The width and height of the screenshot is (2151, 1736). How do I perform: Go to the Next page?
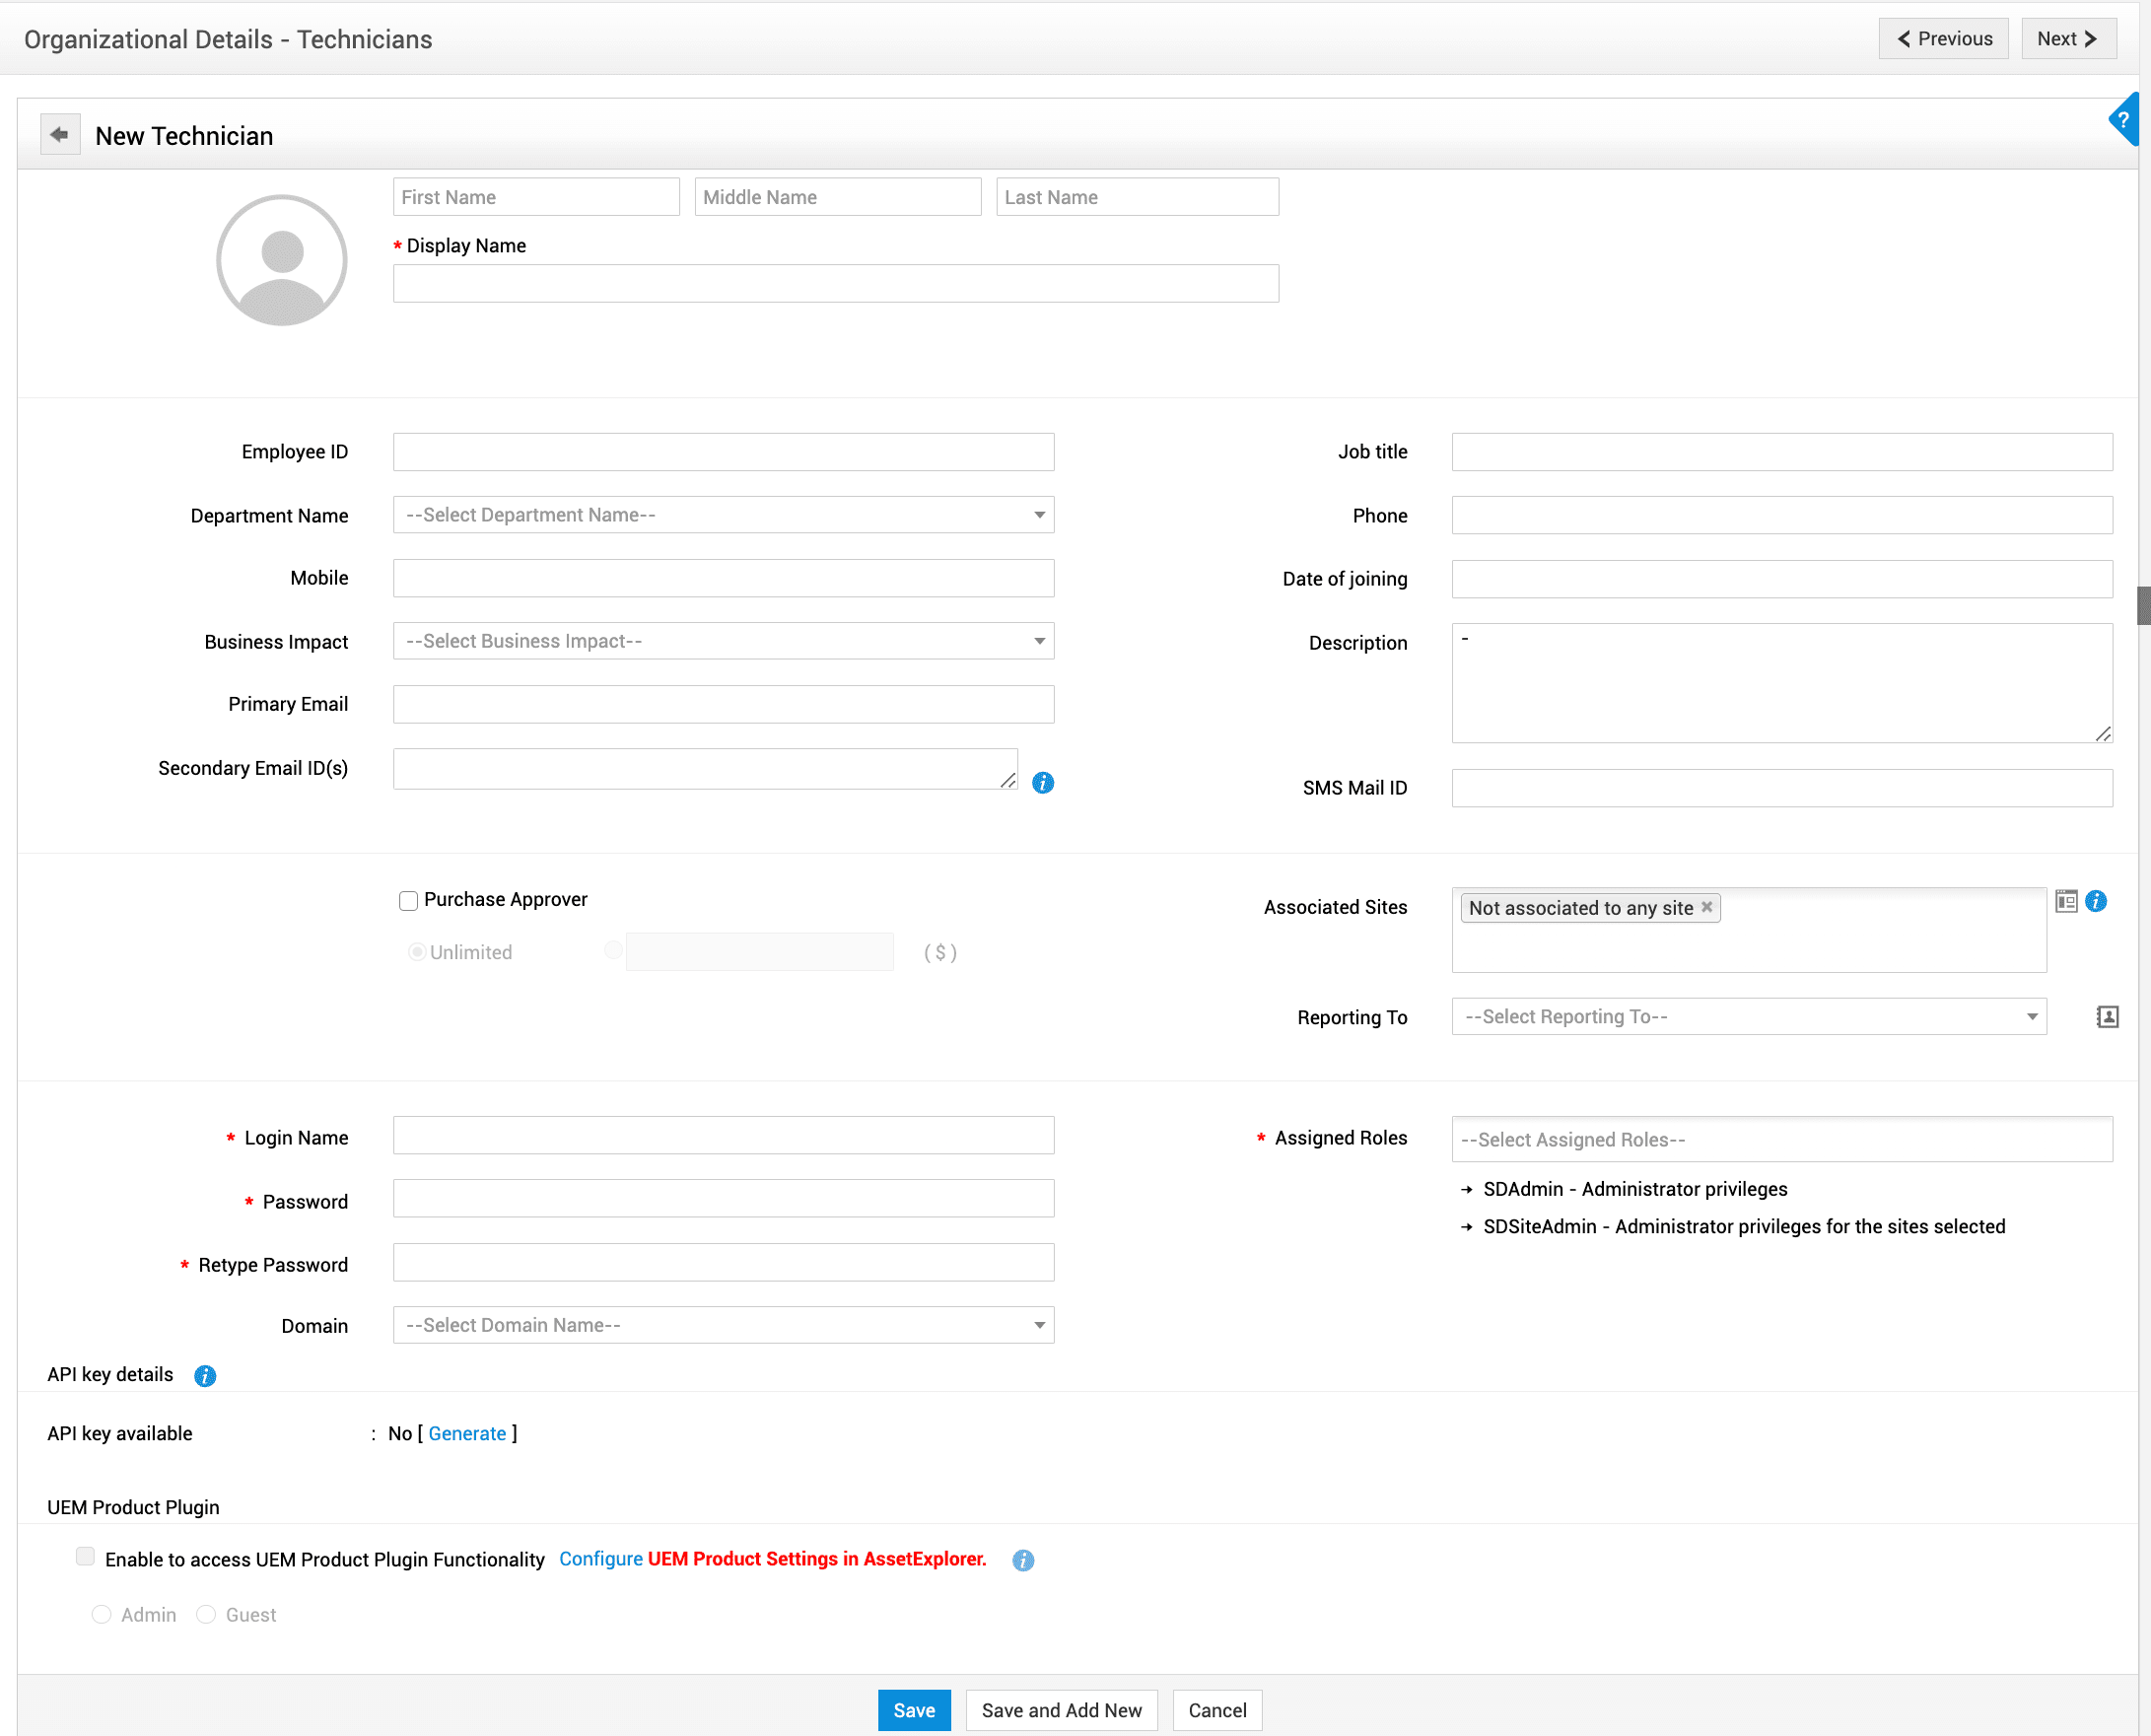point(2067,39)
